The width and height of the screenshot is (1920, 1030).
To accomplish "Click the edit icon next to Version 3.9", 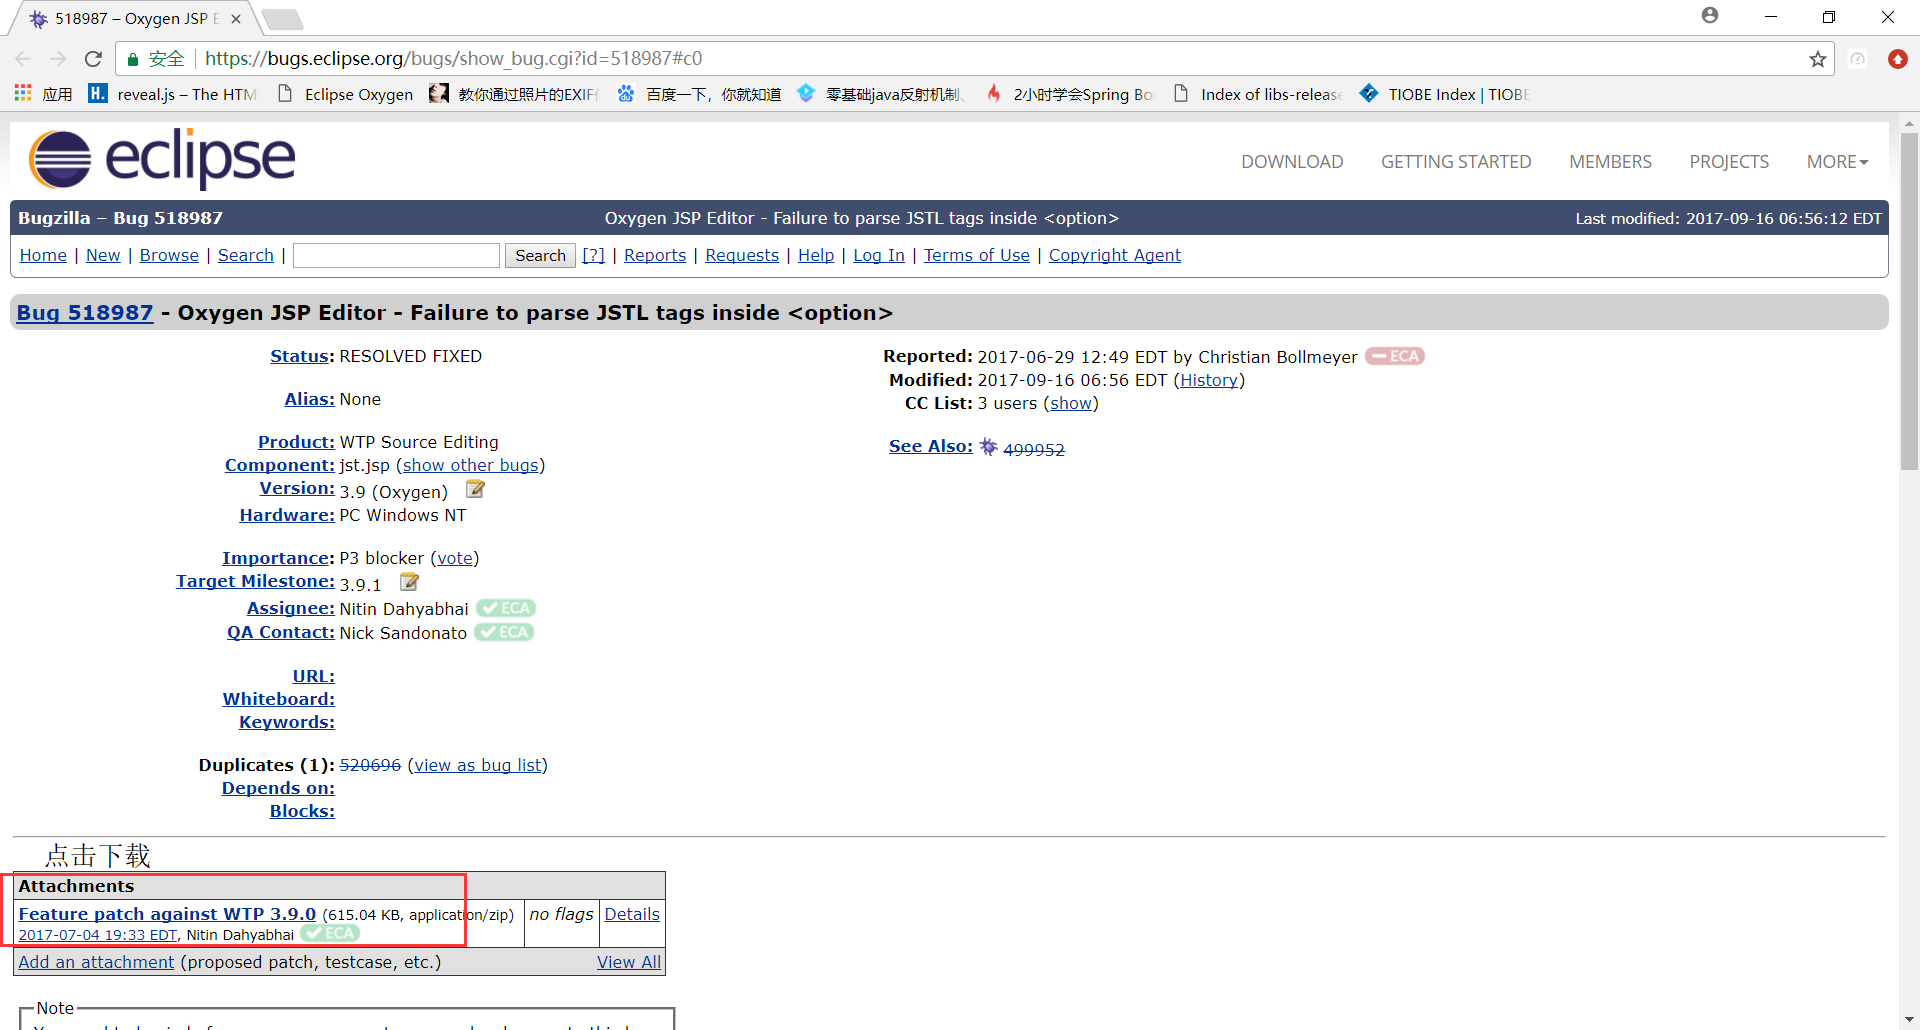I will click(475, 489).
